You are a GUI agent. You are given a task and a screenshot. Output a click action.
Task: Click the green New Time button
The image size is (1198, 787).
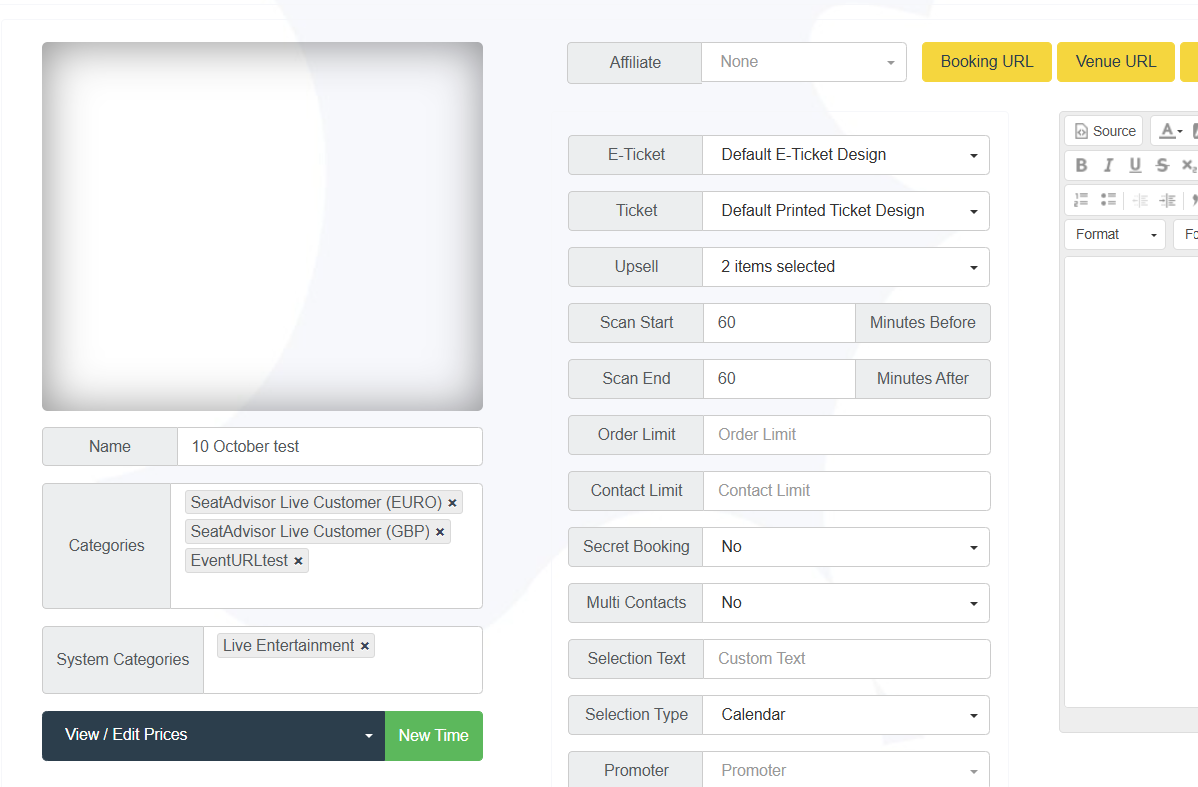(x=434, y=736)
